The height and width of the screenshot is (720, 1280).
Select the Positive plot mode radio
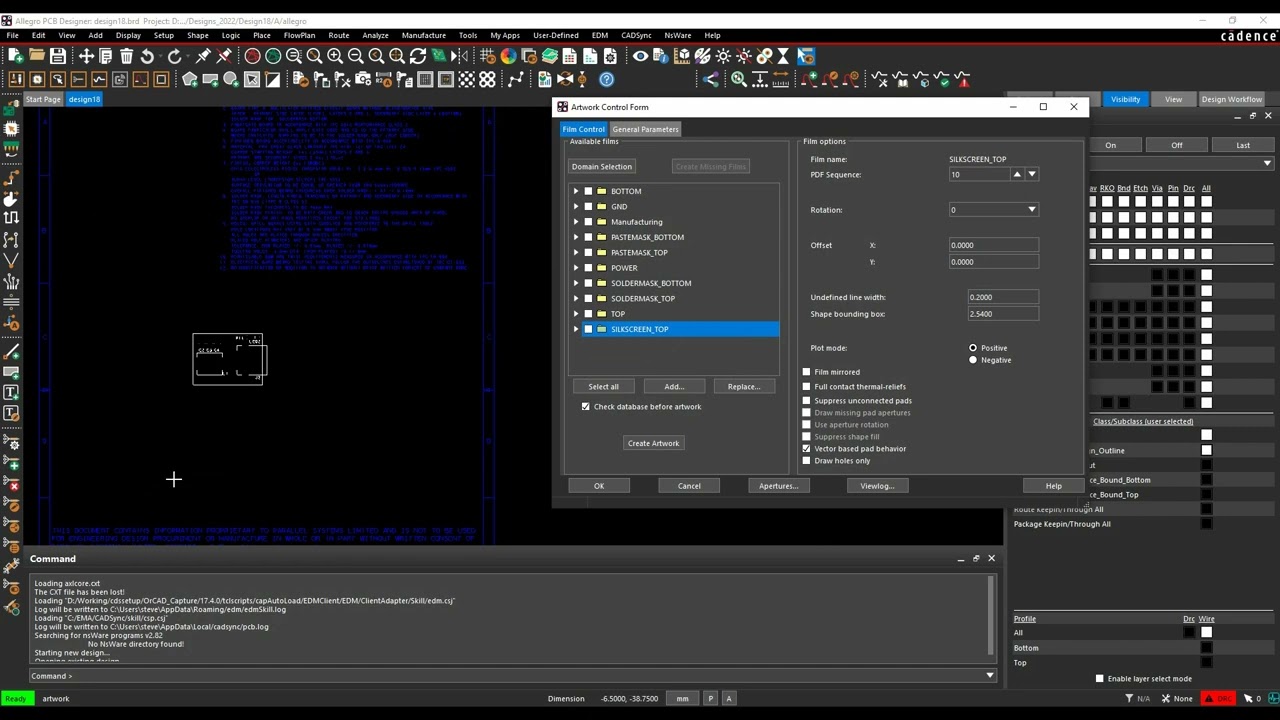tap(973, 348)
